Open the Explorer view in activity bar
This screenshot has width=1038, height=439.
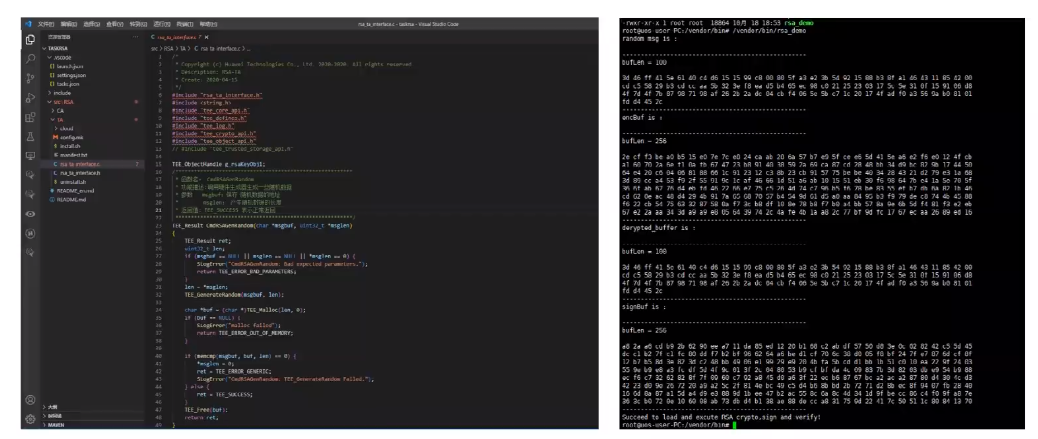click(x=30, y=40)
